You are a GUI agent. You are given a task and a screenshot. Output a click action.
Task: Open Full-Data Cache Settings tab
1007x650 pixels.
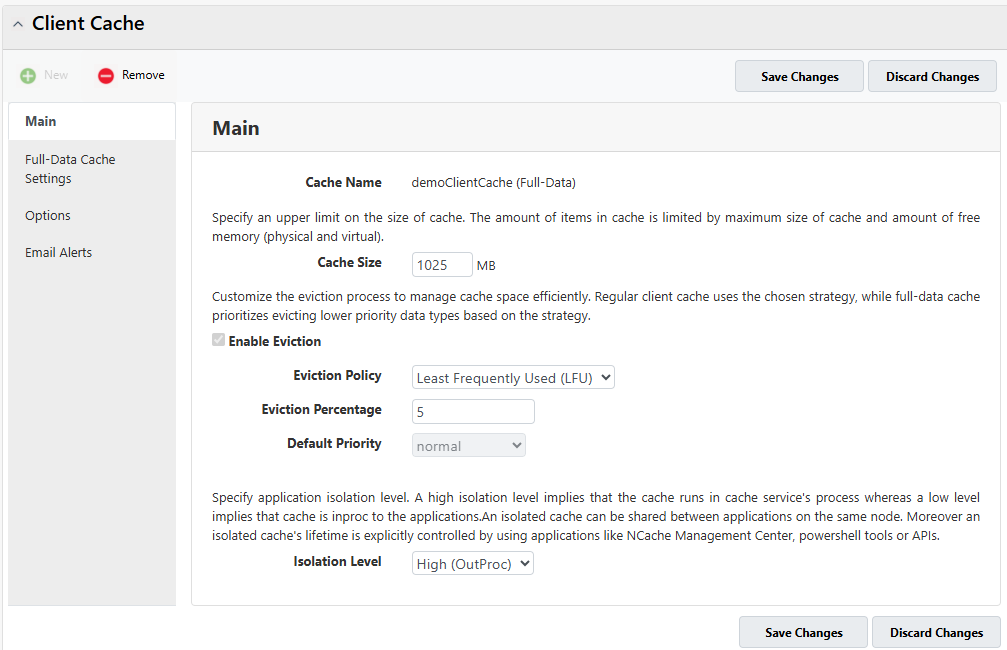[92, 169]
